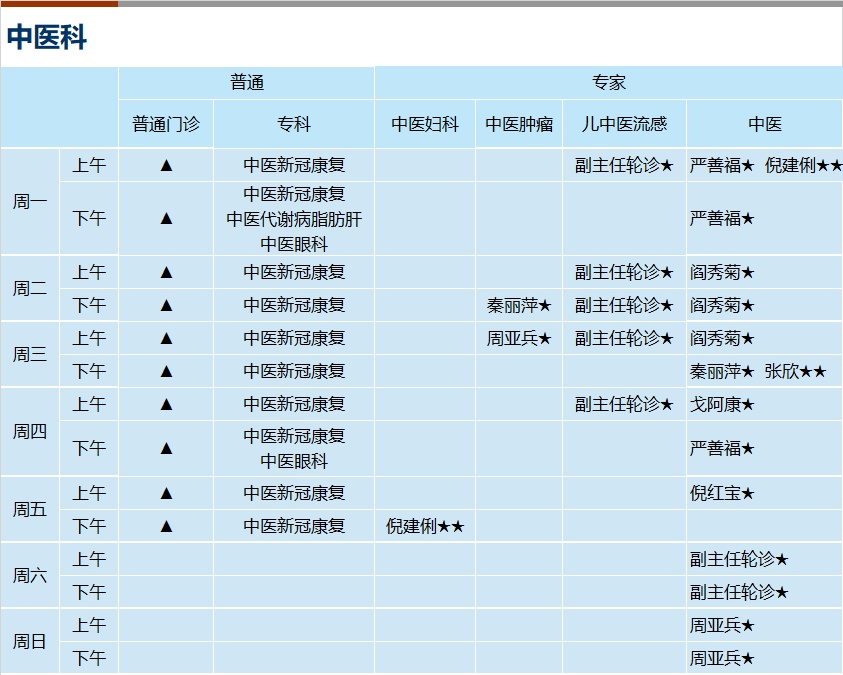Open 倪建俐★★ in Friday afternoon 中医妇科
The height and width of the screenshot is (675, 843).
(x=425, y=526)
